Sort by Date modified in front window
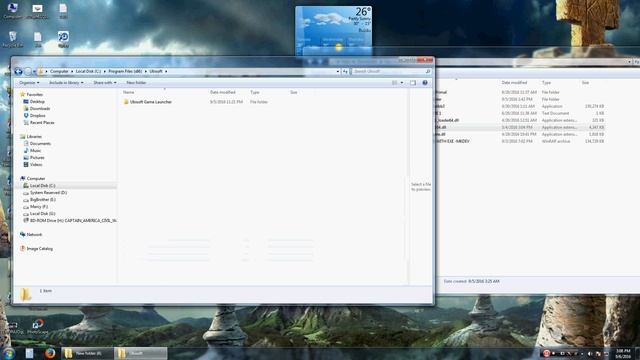Image resolution: width=640 pixels, height=360 pixels. tap(223, 93)
